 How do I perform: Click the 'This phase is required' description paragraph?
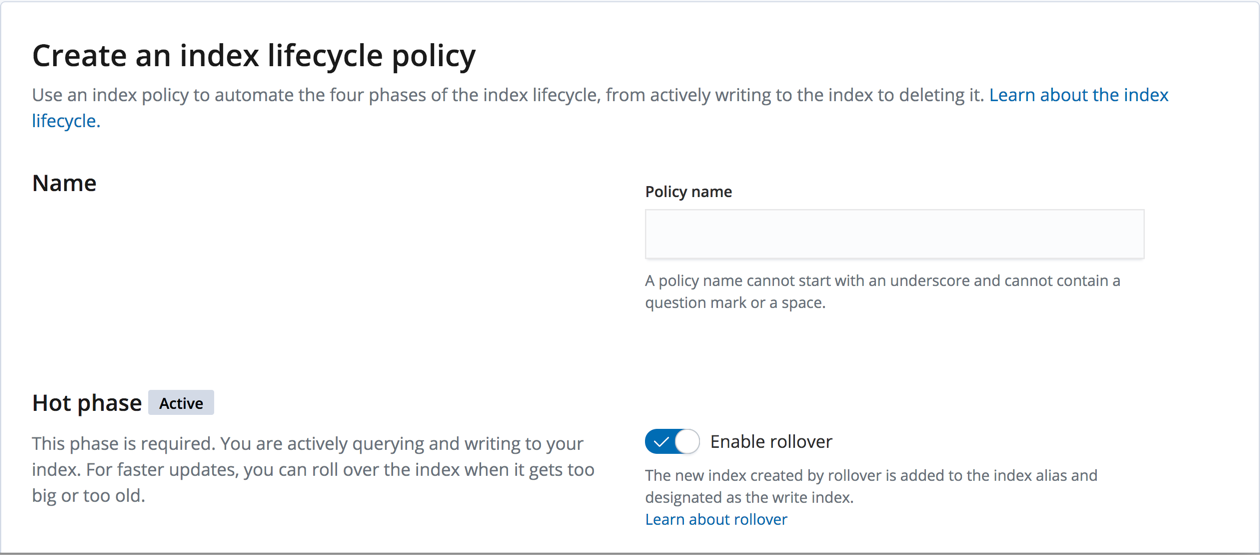308,443
